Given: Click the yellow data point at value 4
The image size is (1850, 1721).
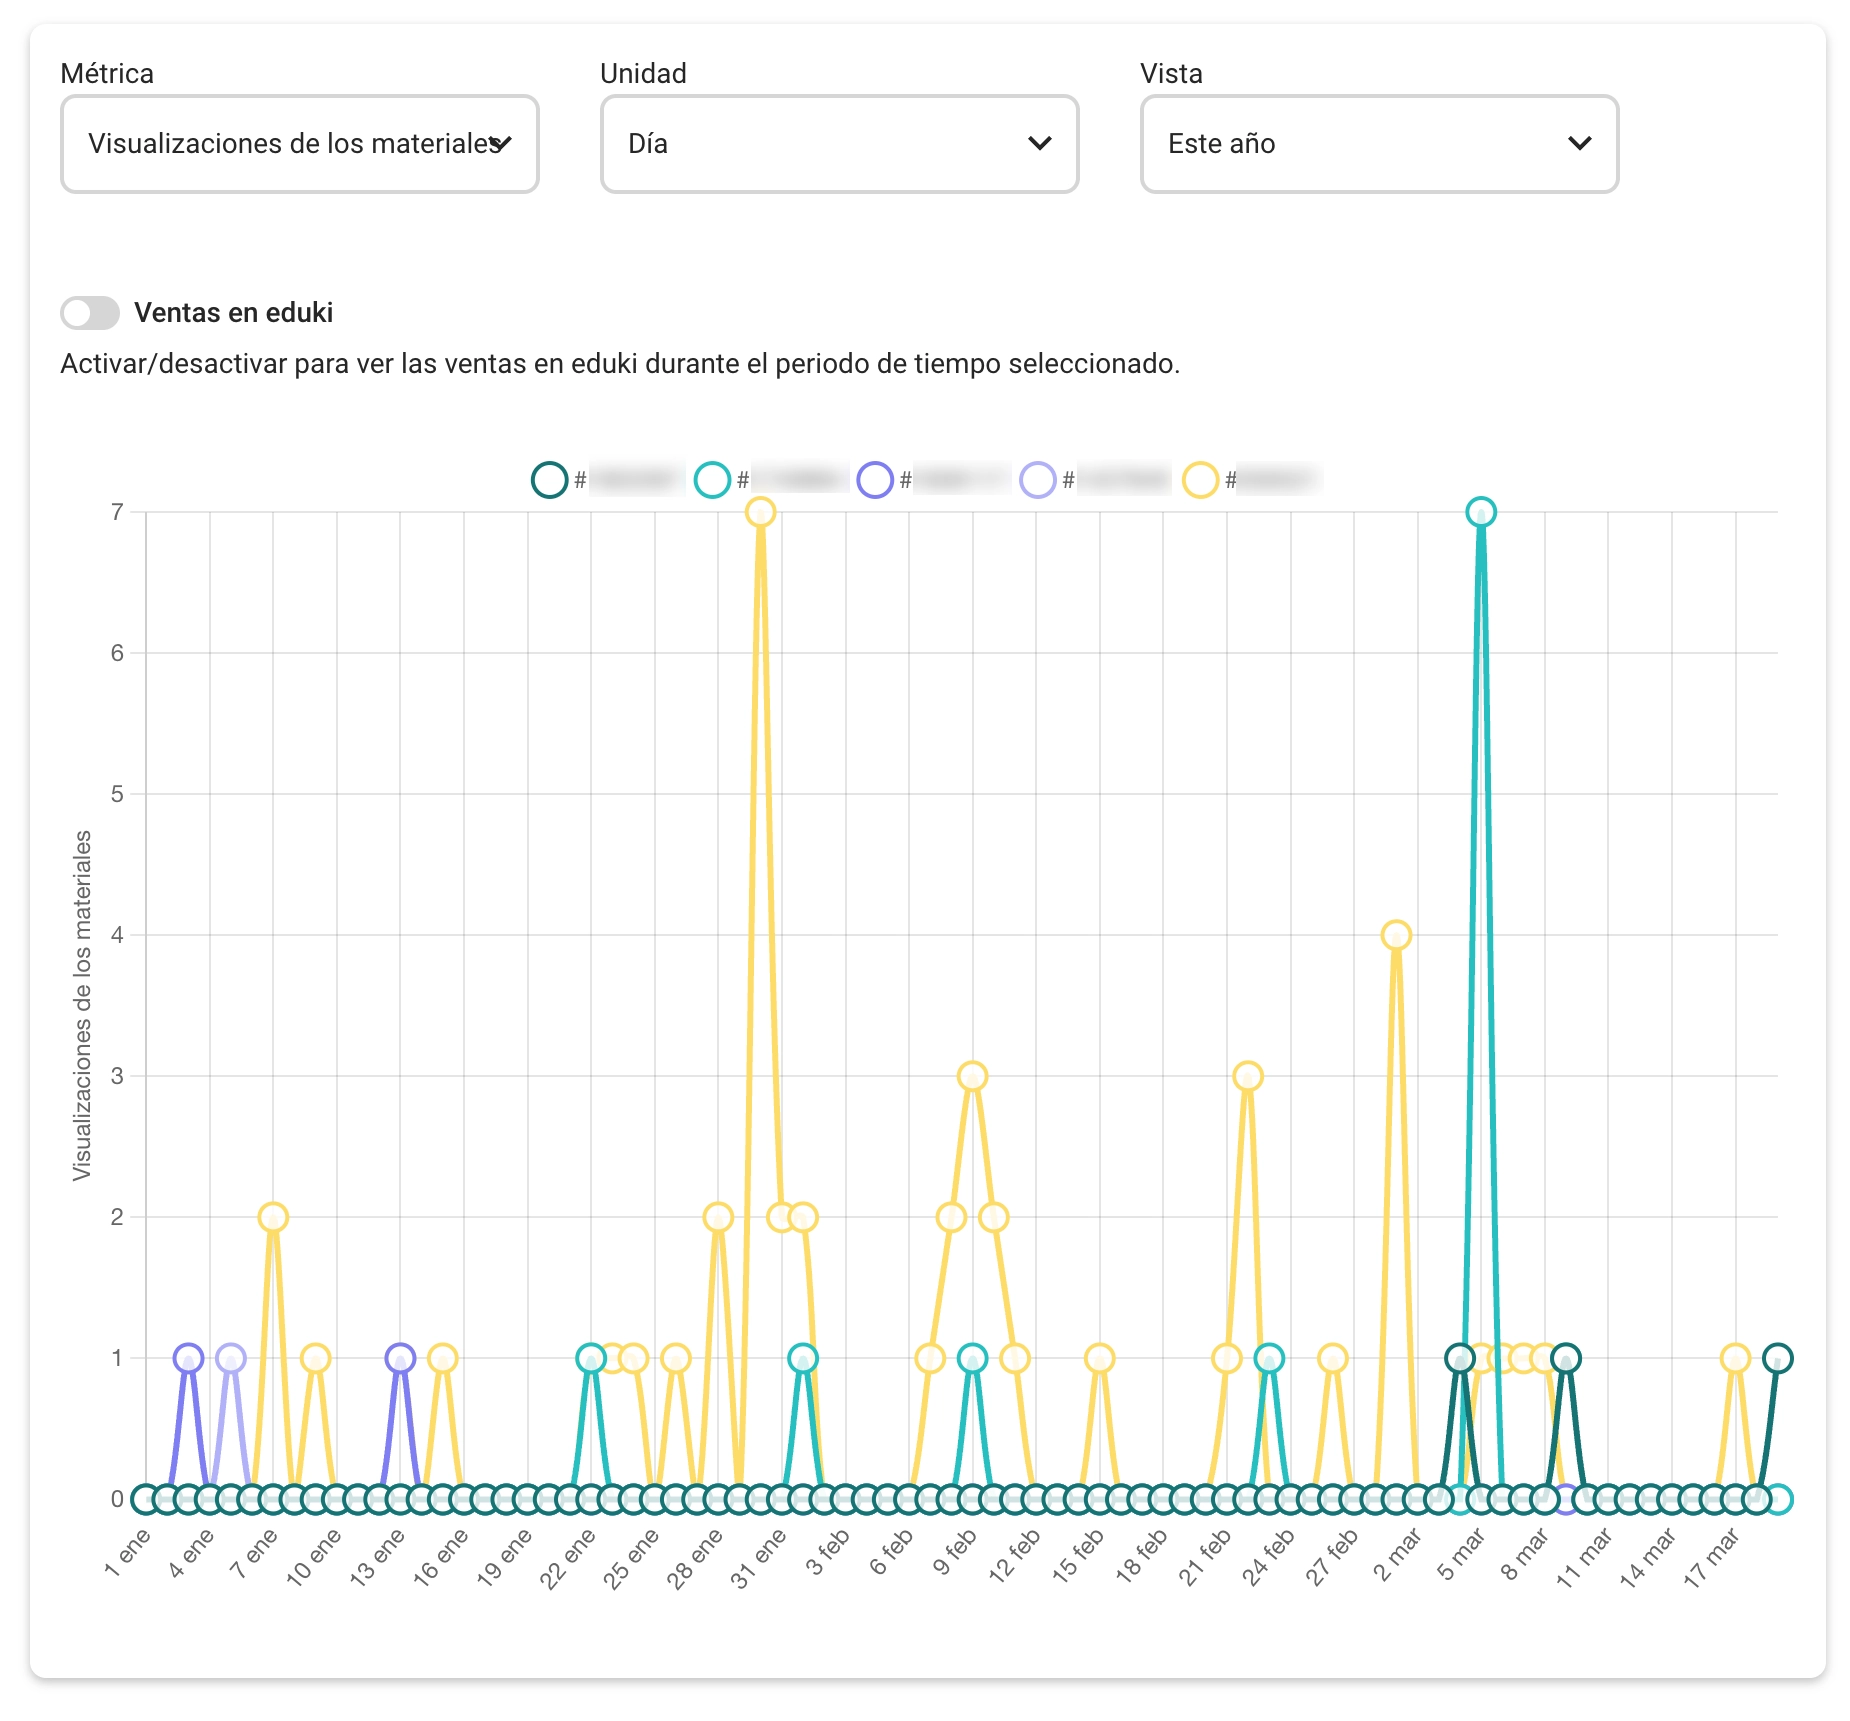Looking at the screenshot, I should point(1396,936).
